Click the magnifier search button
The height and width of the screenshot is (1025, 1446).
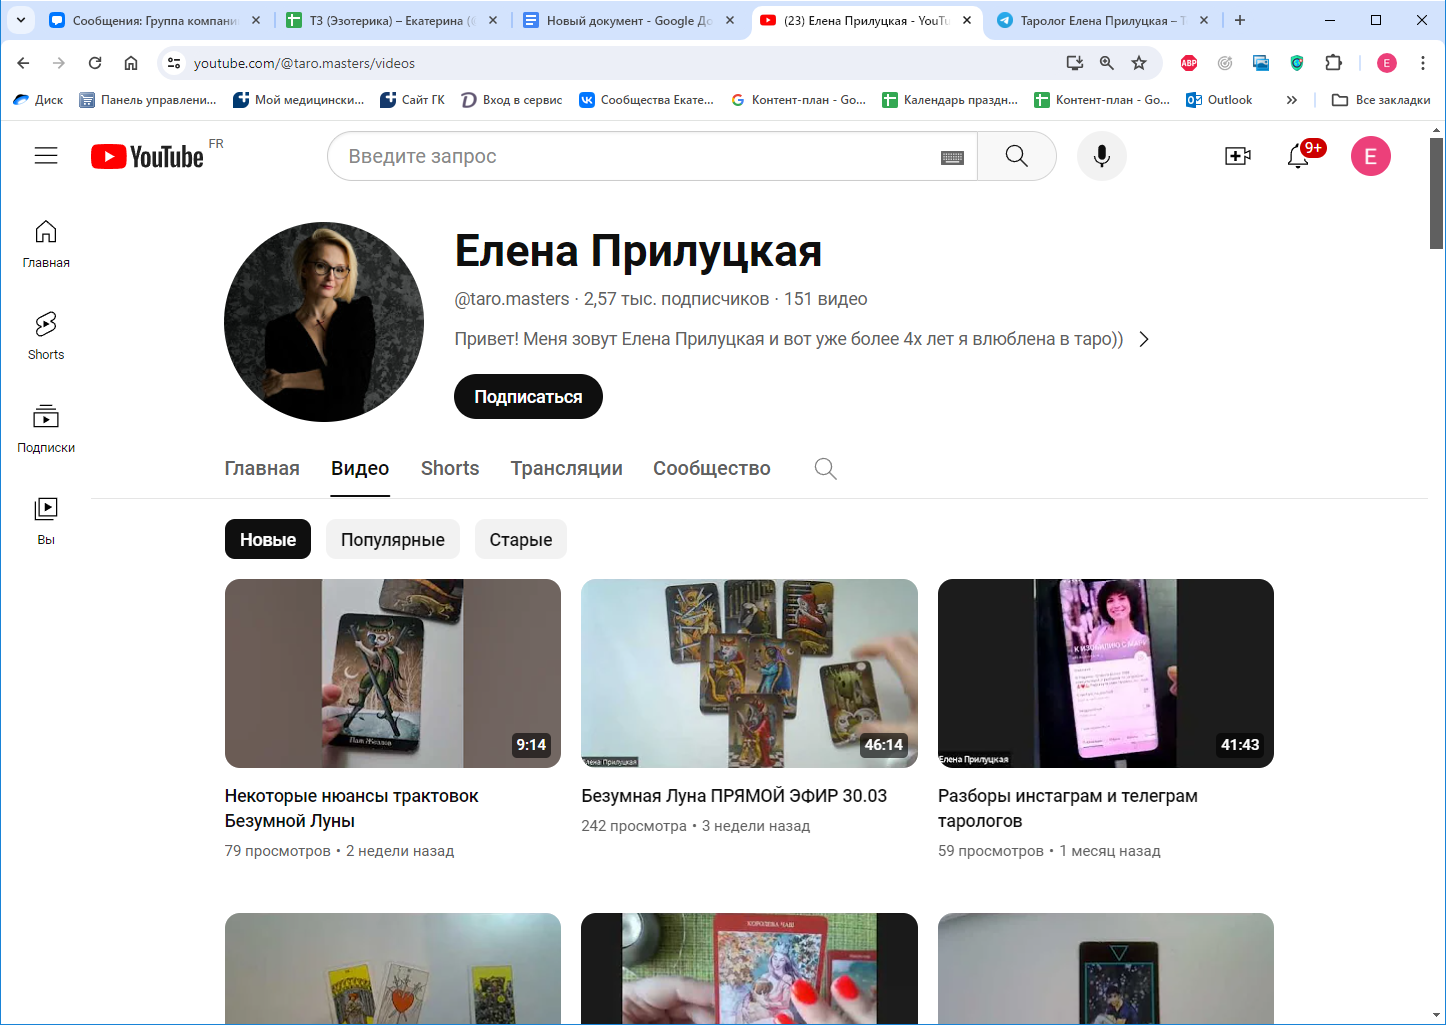pyautogui.click(x=1016, y=156)
